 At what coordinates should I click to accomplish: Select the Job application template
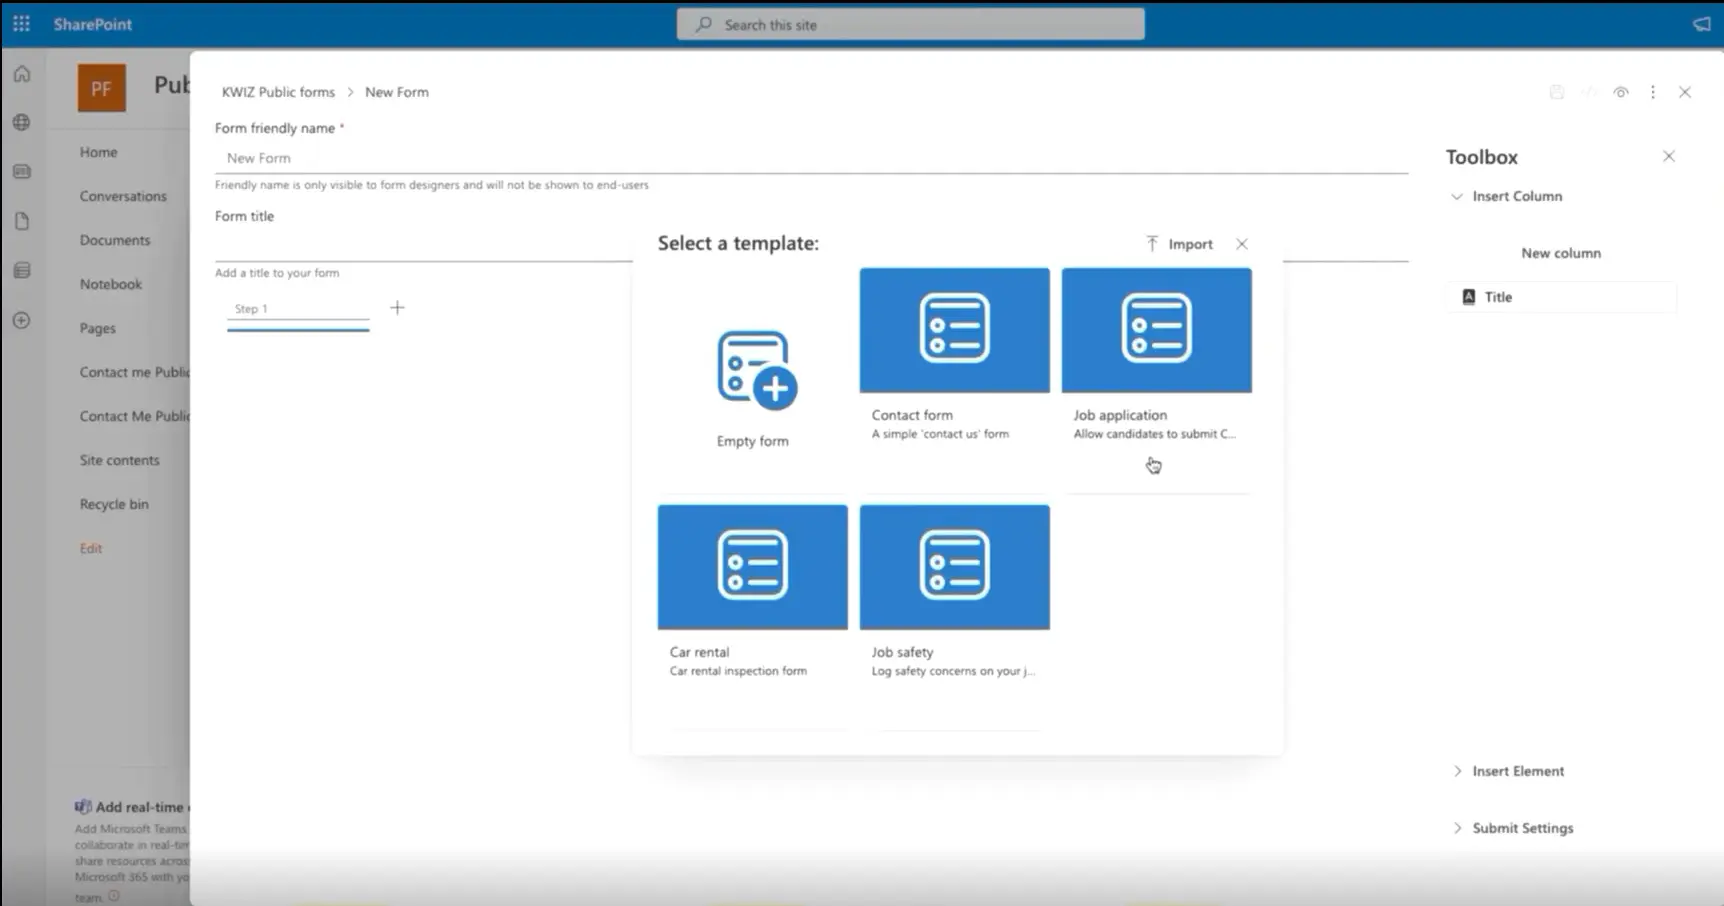tap(1156, 330)
